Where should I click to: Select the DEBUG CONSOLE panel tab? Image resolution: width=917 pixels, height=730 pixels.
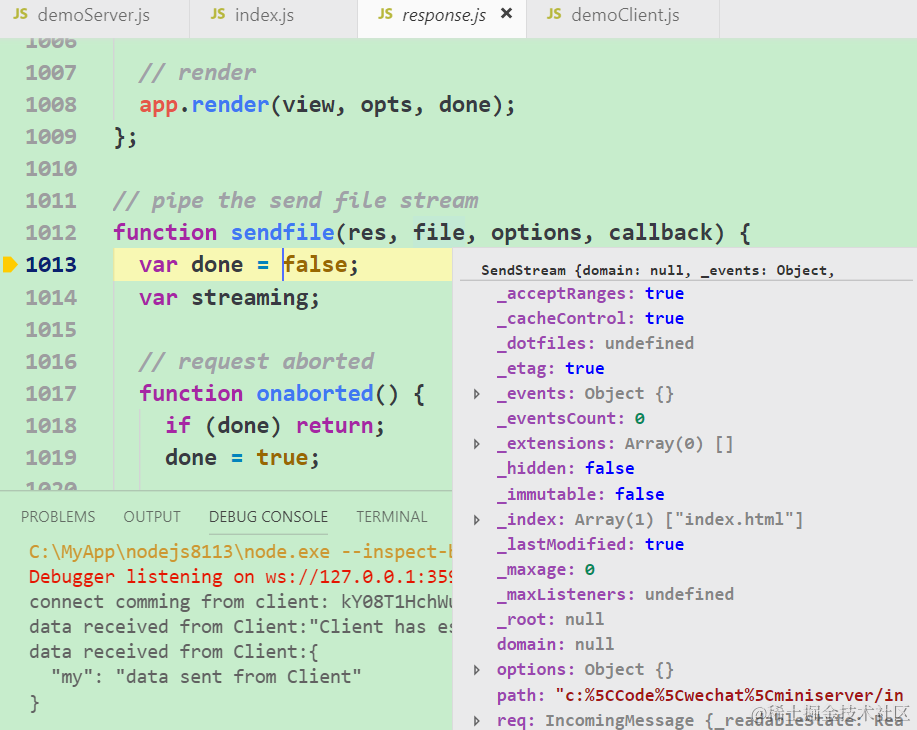tap(268, 517)
